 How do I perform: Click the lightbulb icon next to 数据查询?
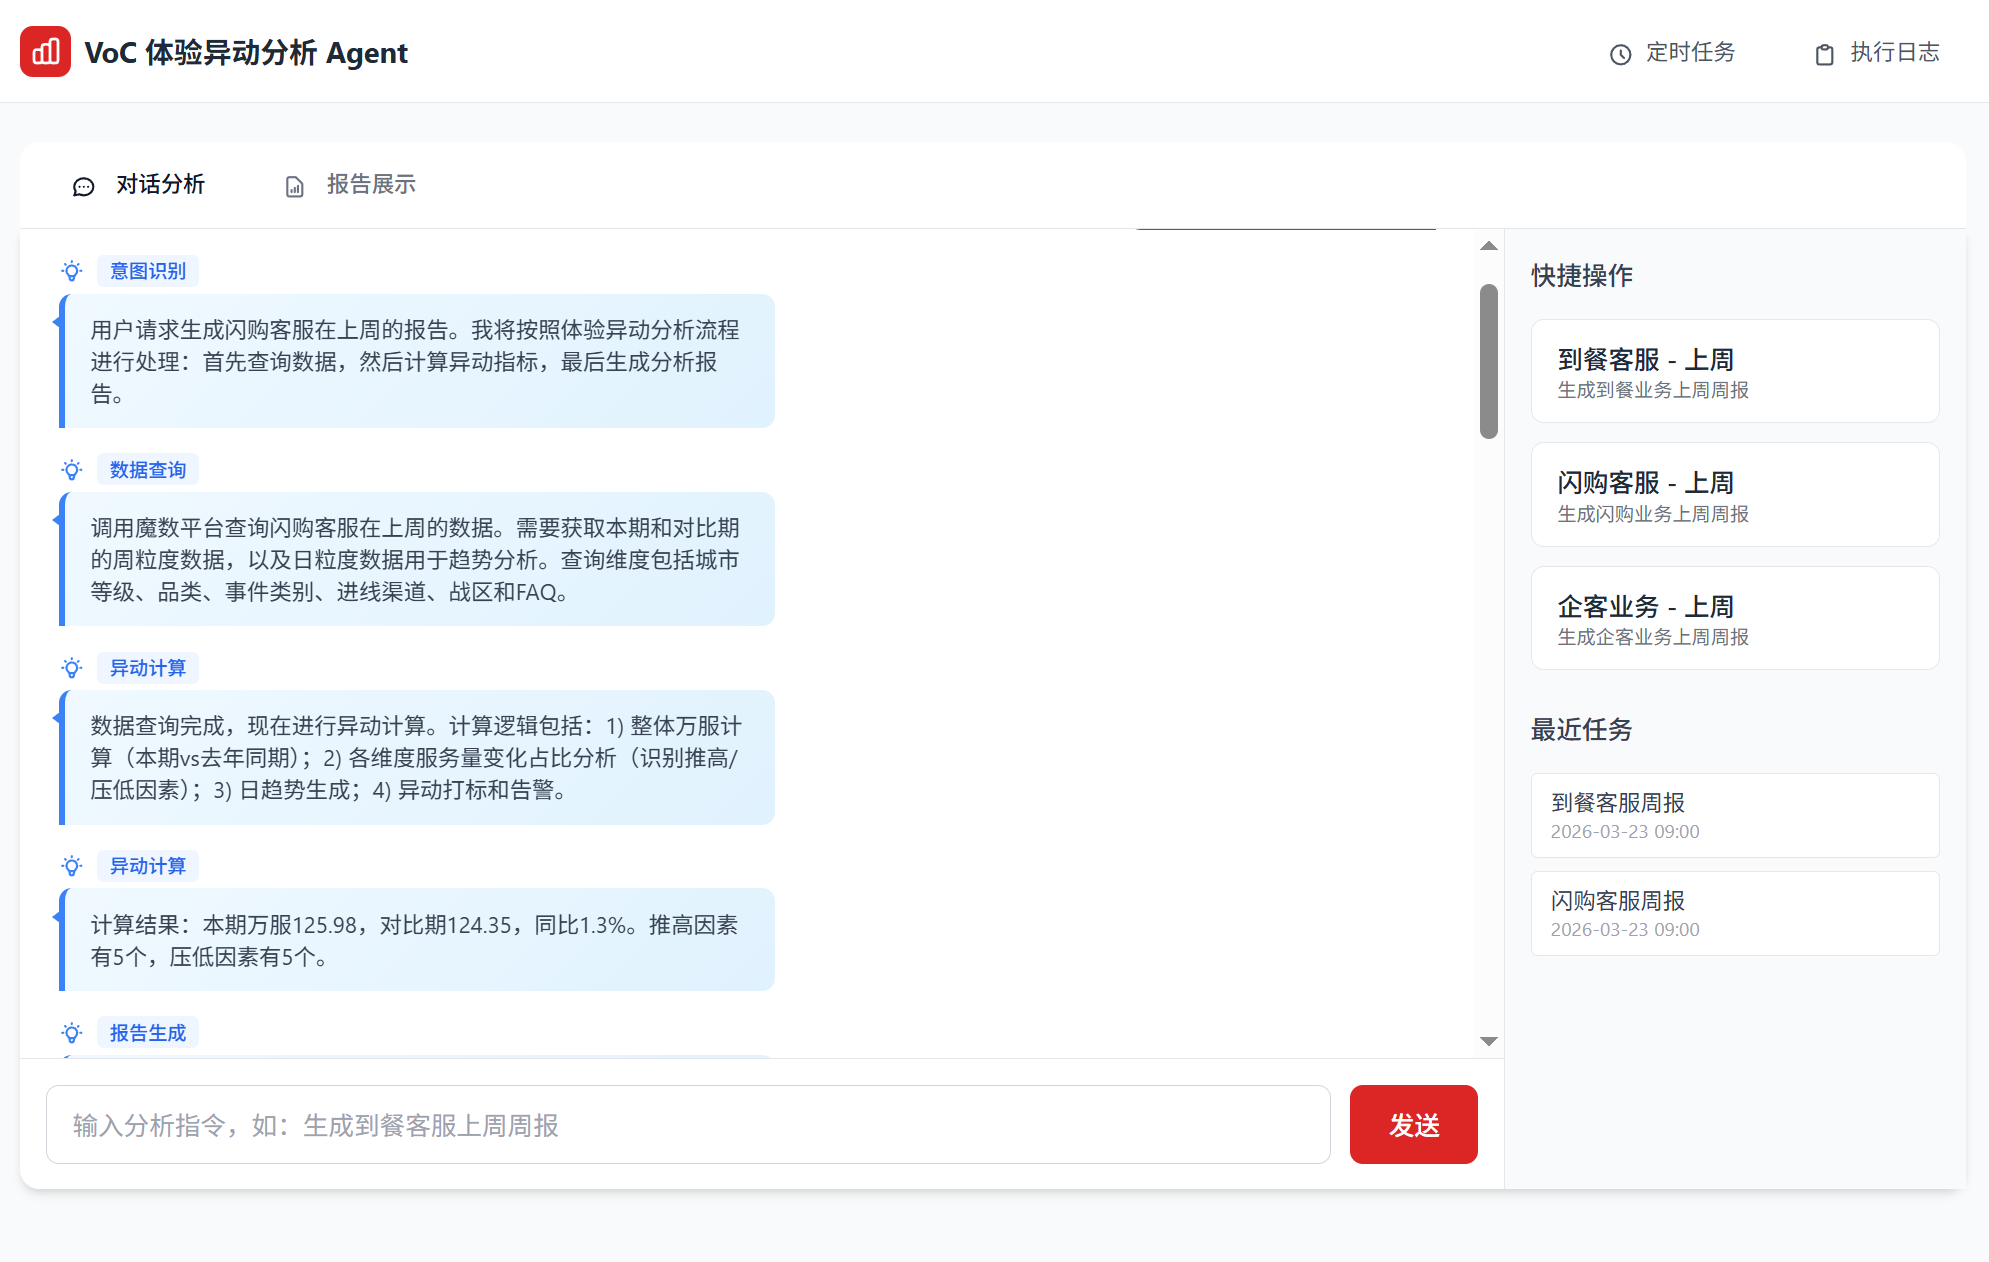(72, 470)
